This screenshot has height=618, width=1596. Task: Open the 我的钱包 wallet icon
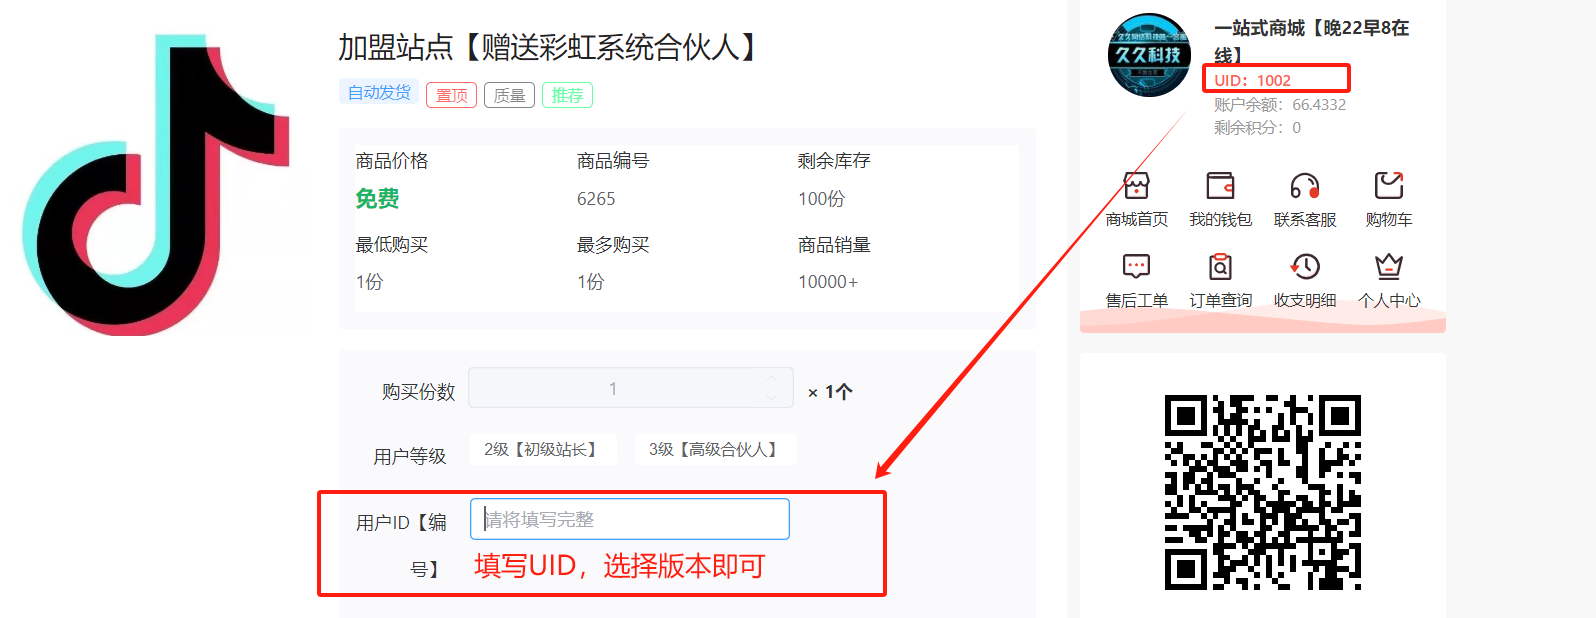pos(1220,186)
